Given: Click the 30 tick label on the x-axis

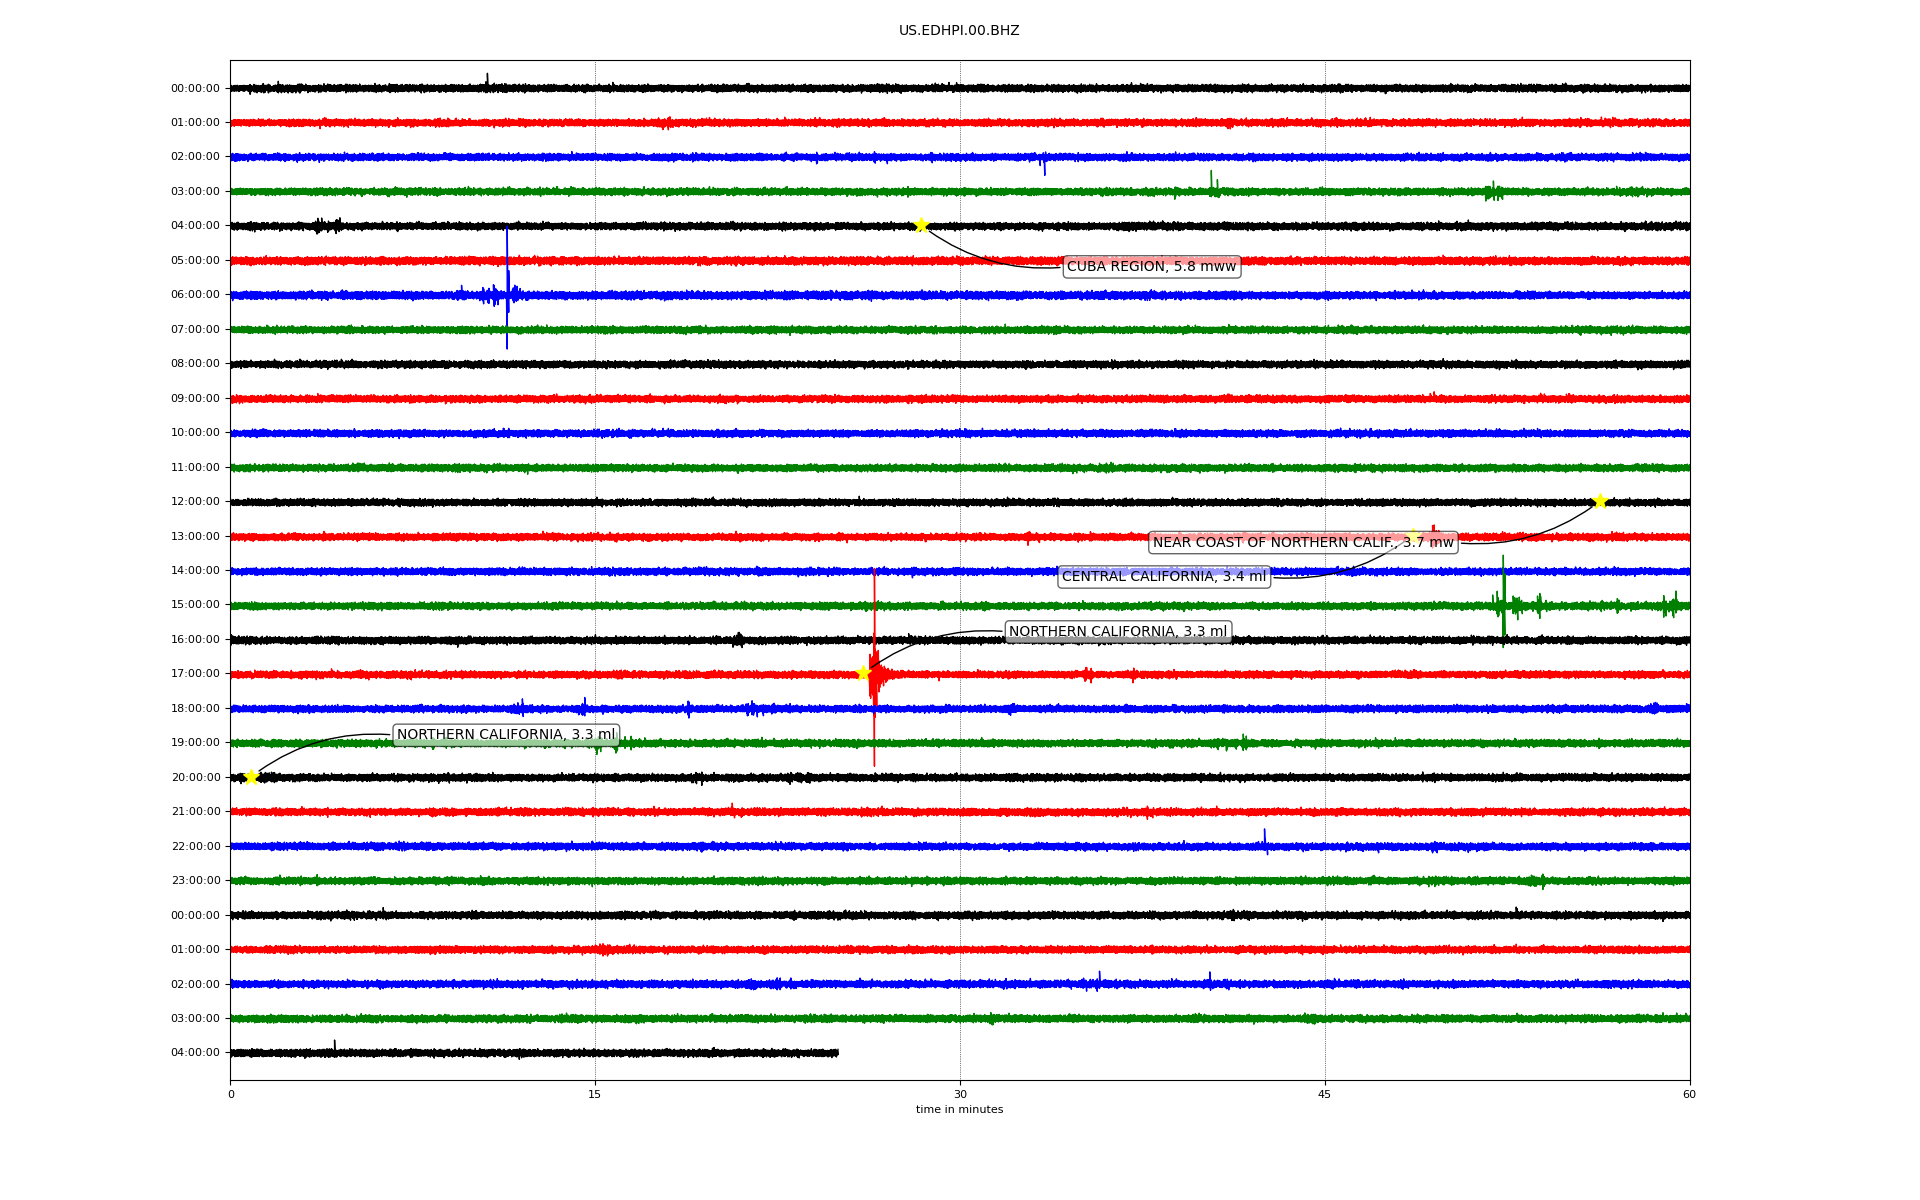Looking at the screenshot, I should tap(960, 1094).
